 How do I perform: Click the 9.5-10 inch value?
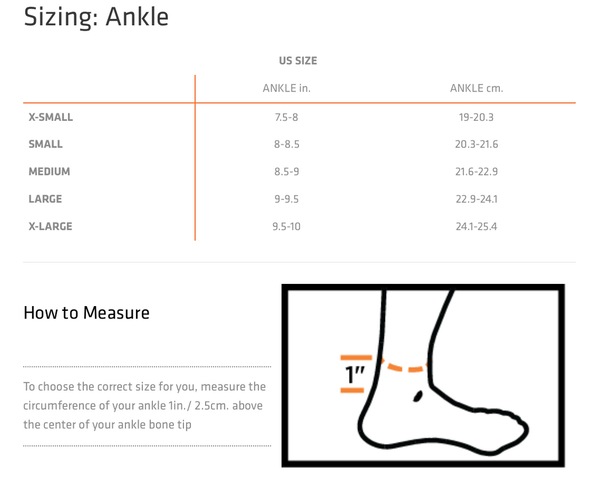coord(286,226)
